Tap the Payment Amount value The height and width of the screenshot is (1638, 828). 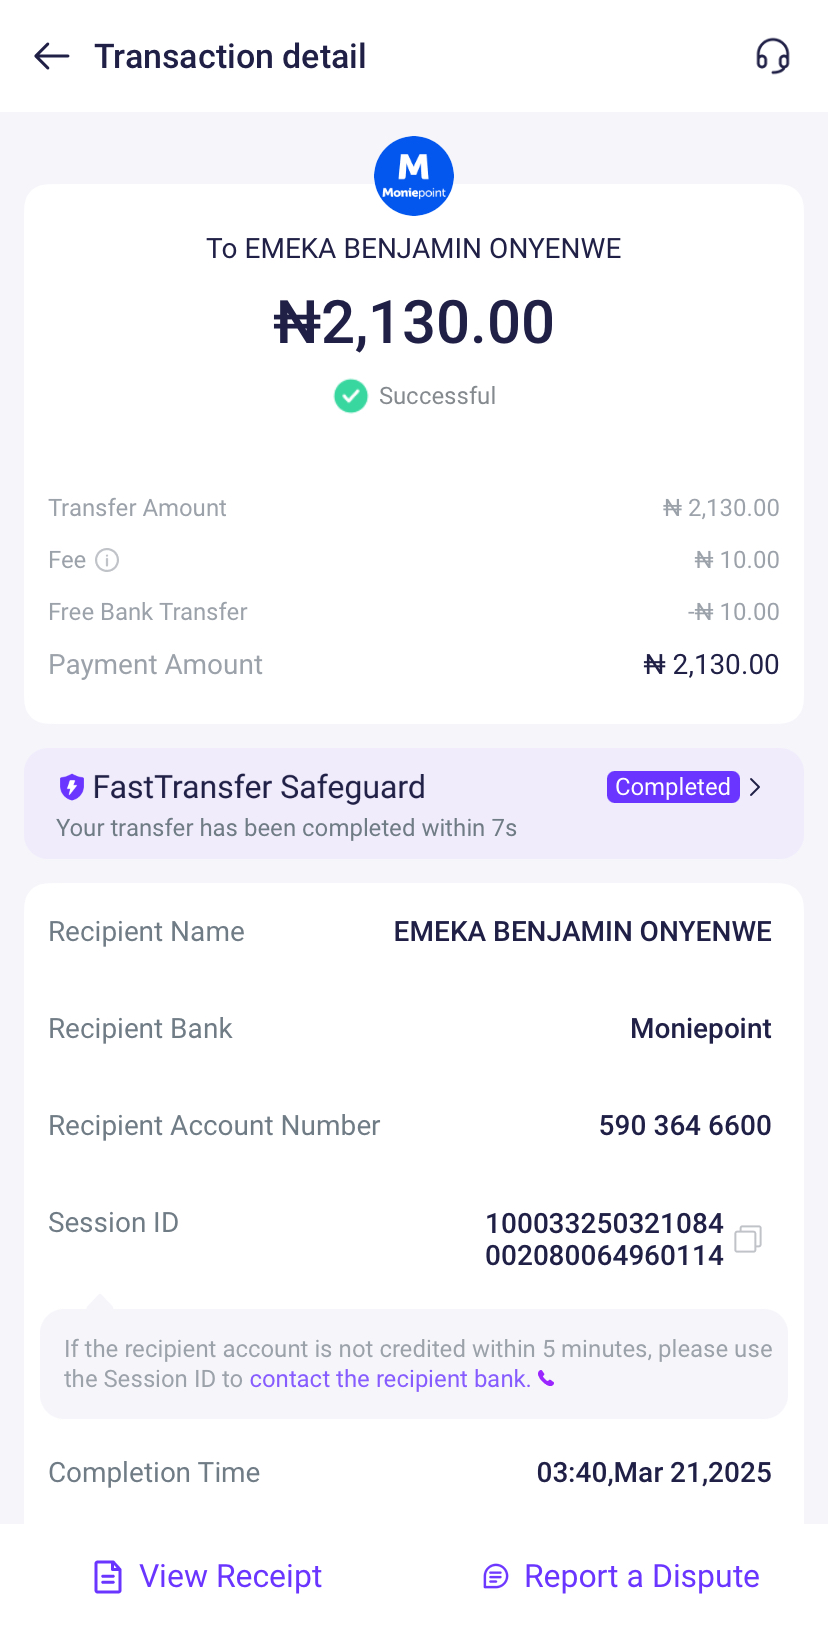[711, 665]
